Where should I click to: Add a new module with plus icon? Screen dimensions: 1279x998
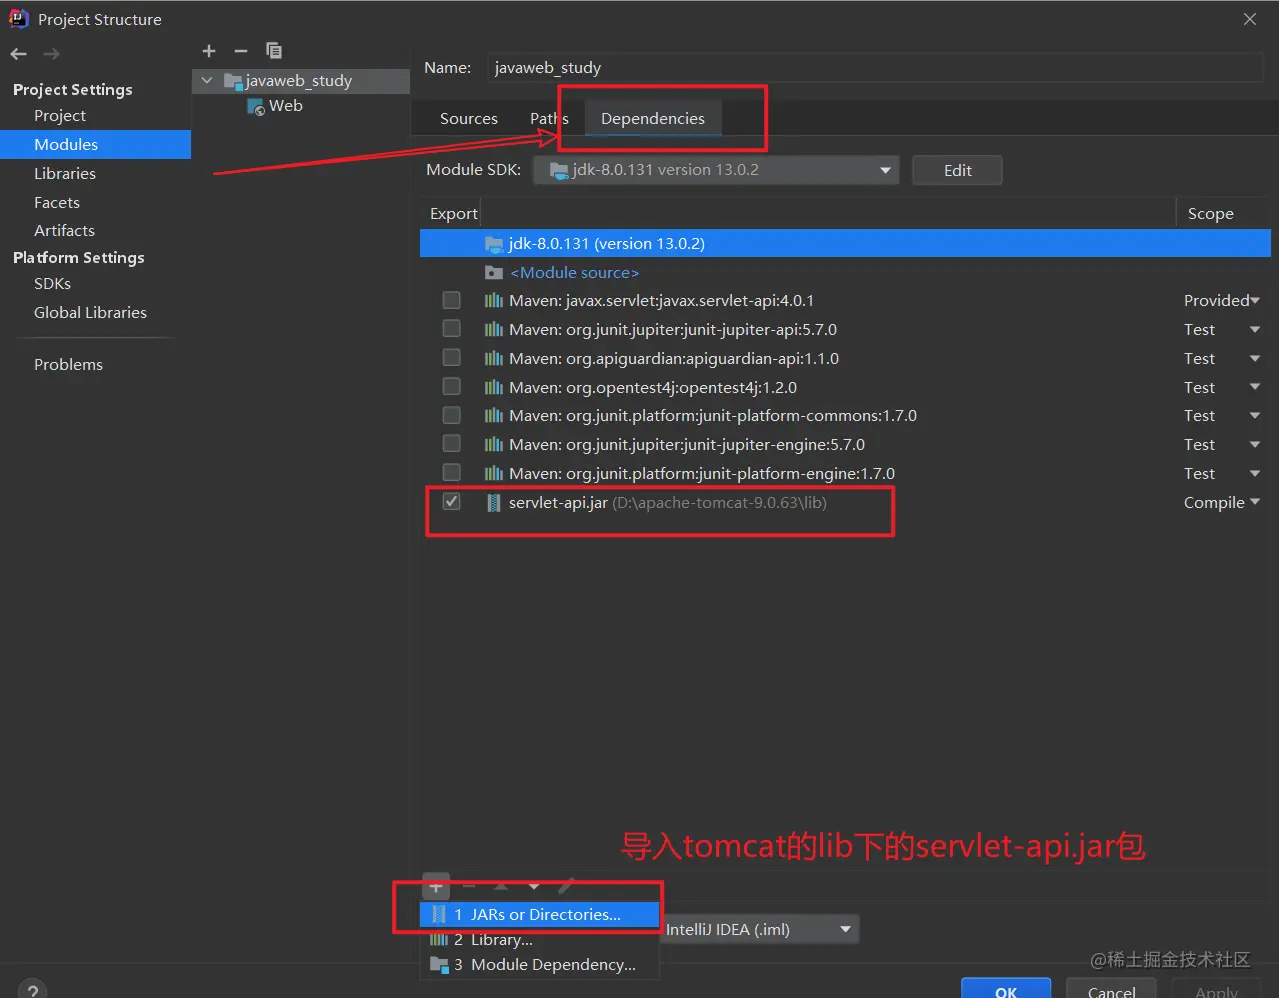click(x=209, y=51)
